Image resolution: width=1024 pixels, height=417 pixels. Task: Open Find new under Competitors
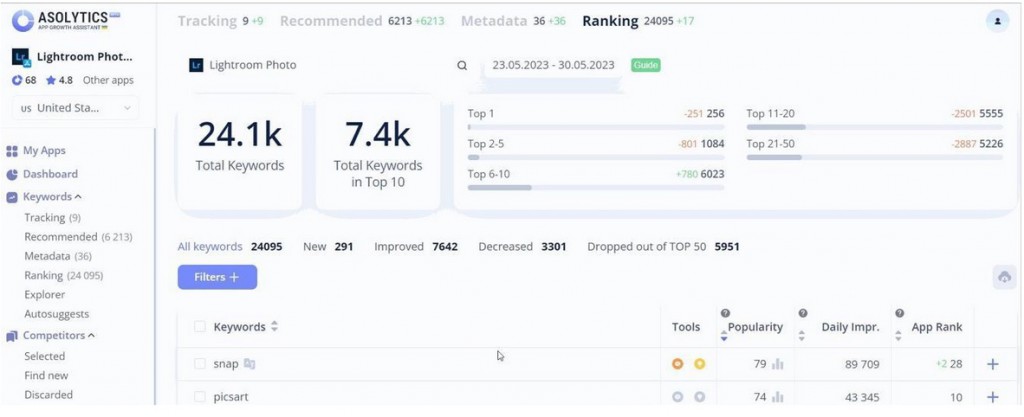46,376
